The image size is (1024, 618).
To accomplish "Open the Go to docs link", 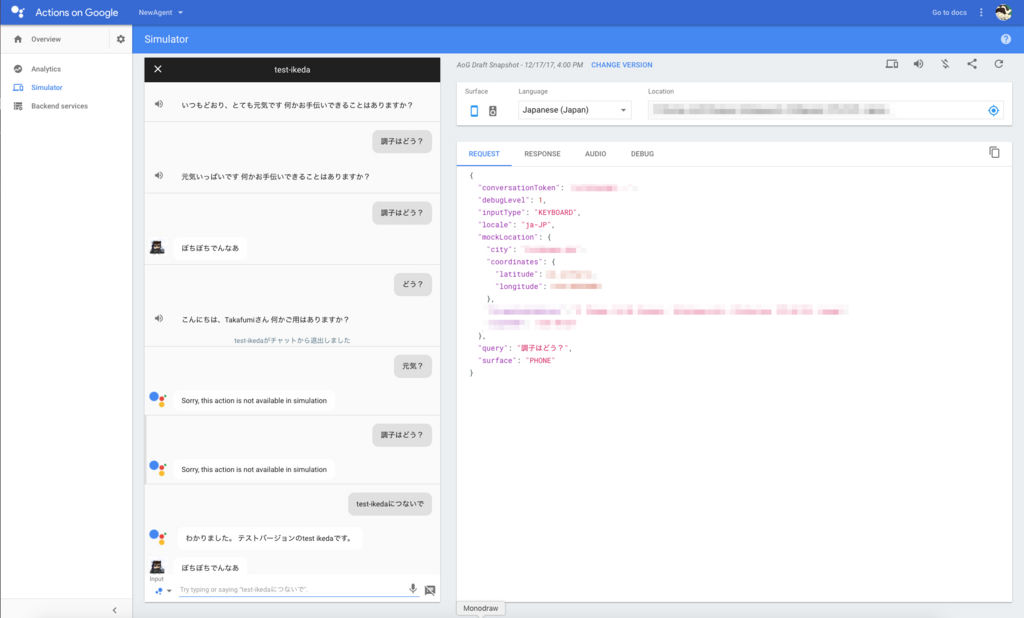I will click(x=949, y=12).
